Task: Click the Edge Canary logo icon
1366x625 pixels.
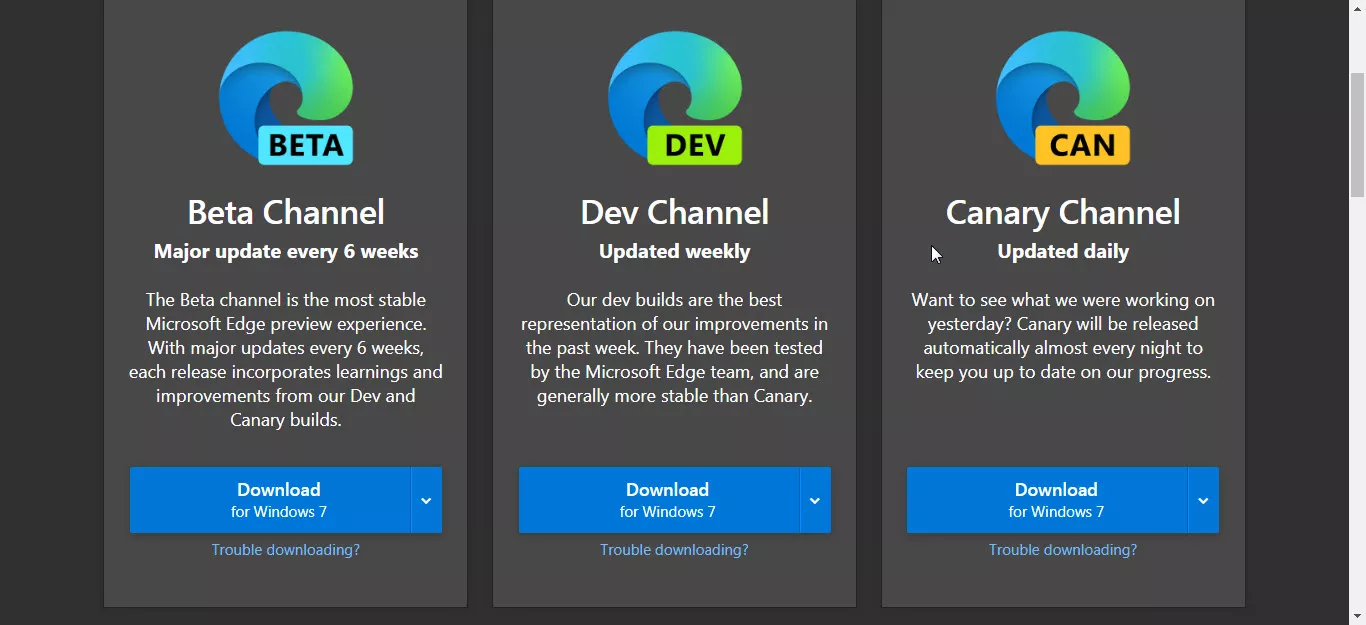Action: coord(1063,98)
